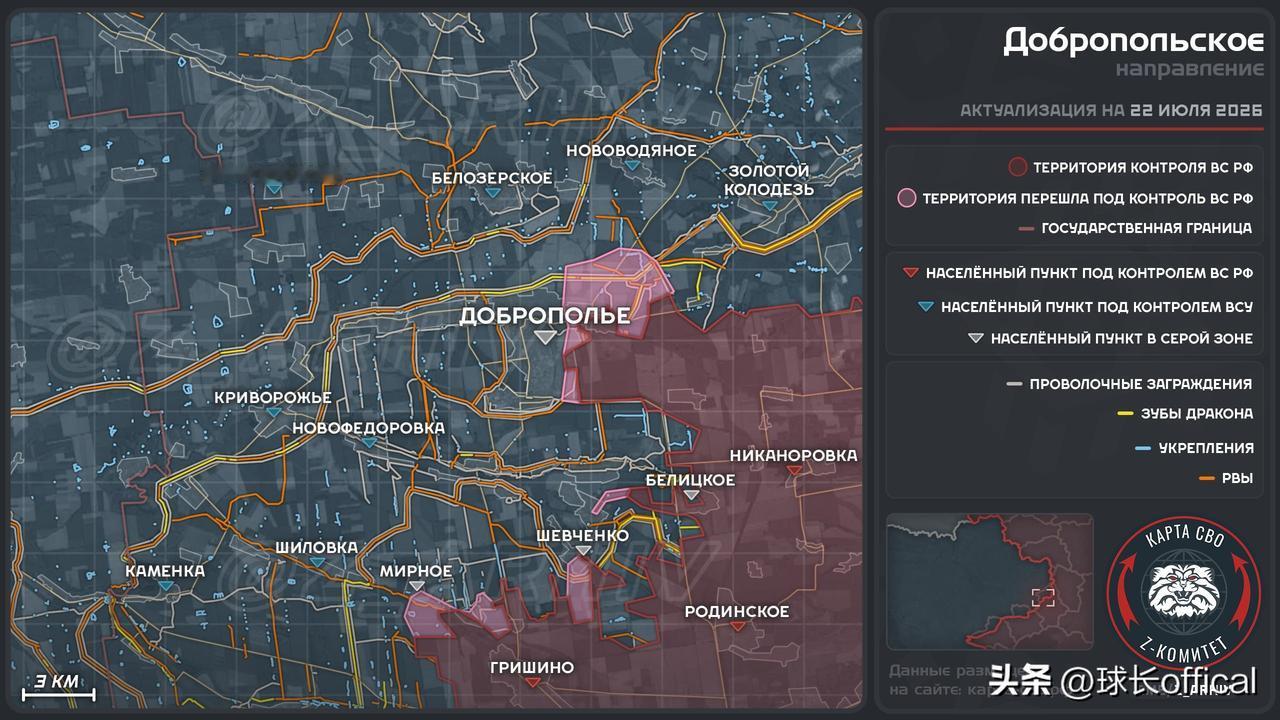Click the orange dash for рвы
This screenshot has width=1280, height=720.
click(1207, 479)
